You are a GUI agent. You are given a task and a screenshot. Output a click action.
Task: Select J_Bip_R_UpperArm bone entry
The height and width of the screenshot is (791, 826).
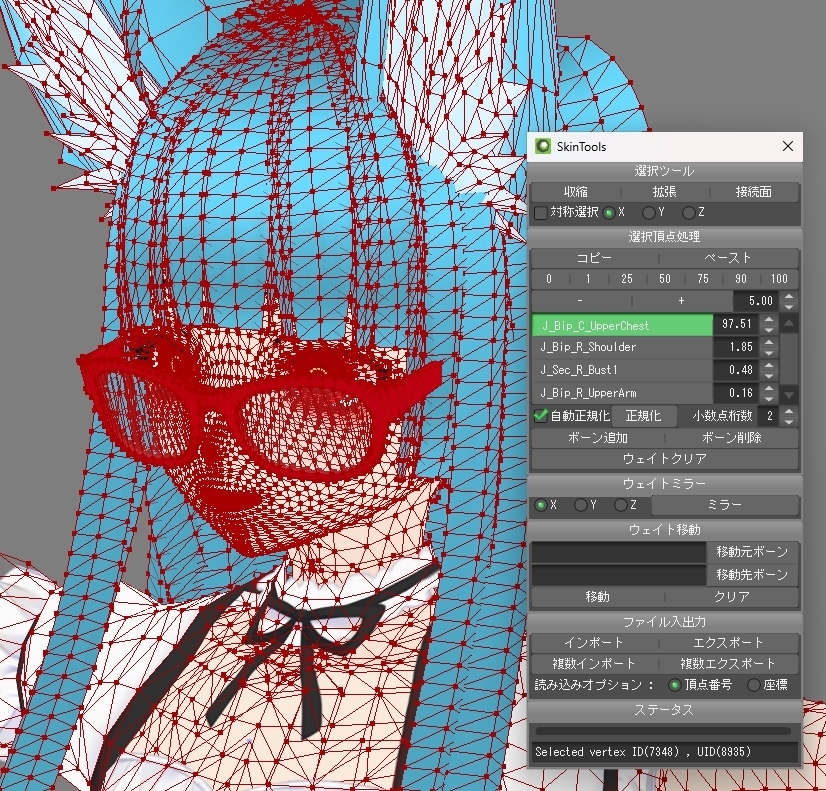[622, 393]
